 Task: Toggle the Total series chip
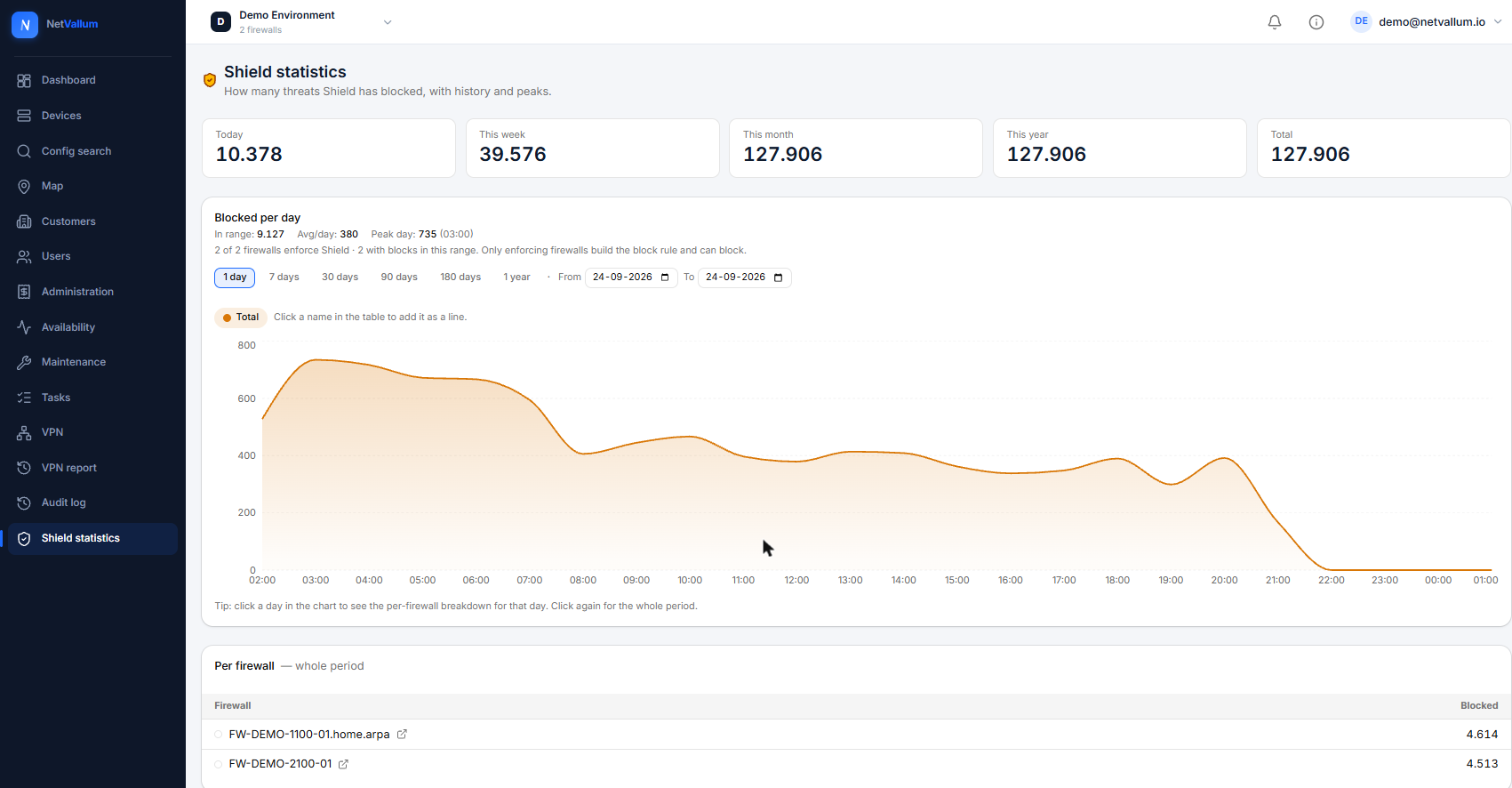[241, 317]
